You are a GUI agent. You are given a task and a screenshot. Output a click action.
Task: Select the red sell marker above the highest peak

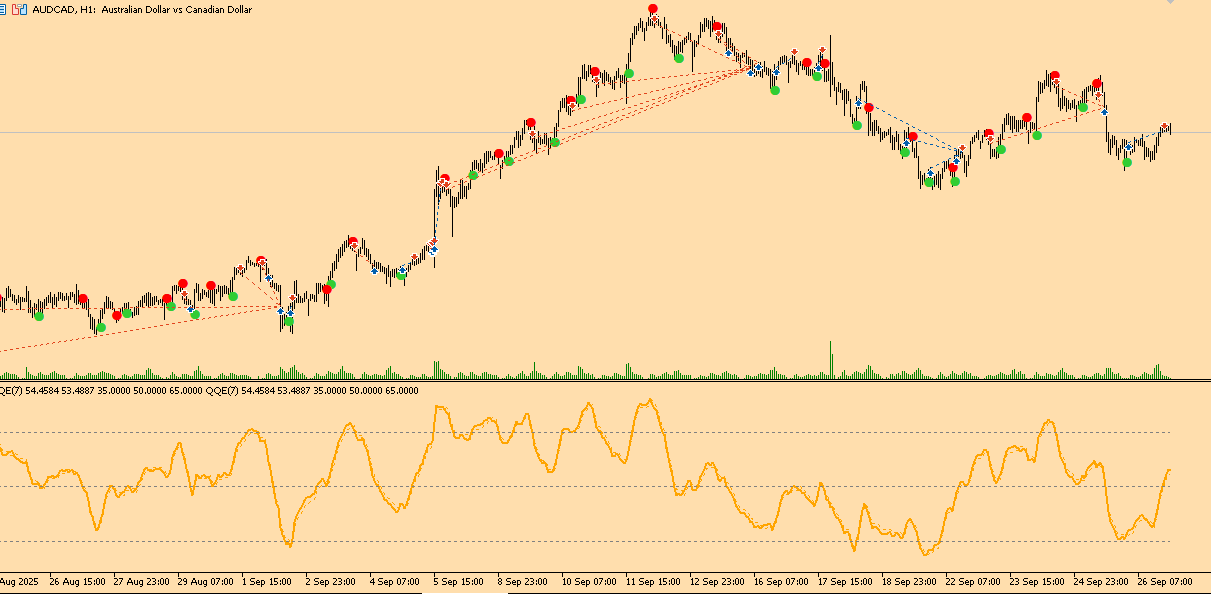tap(651, 9)
